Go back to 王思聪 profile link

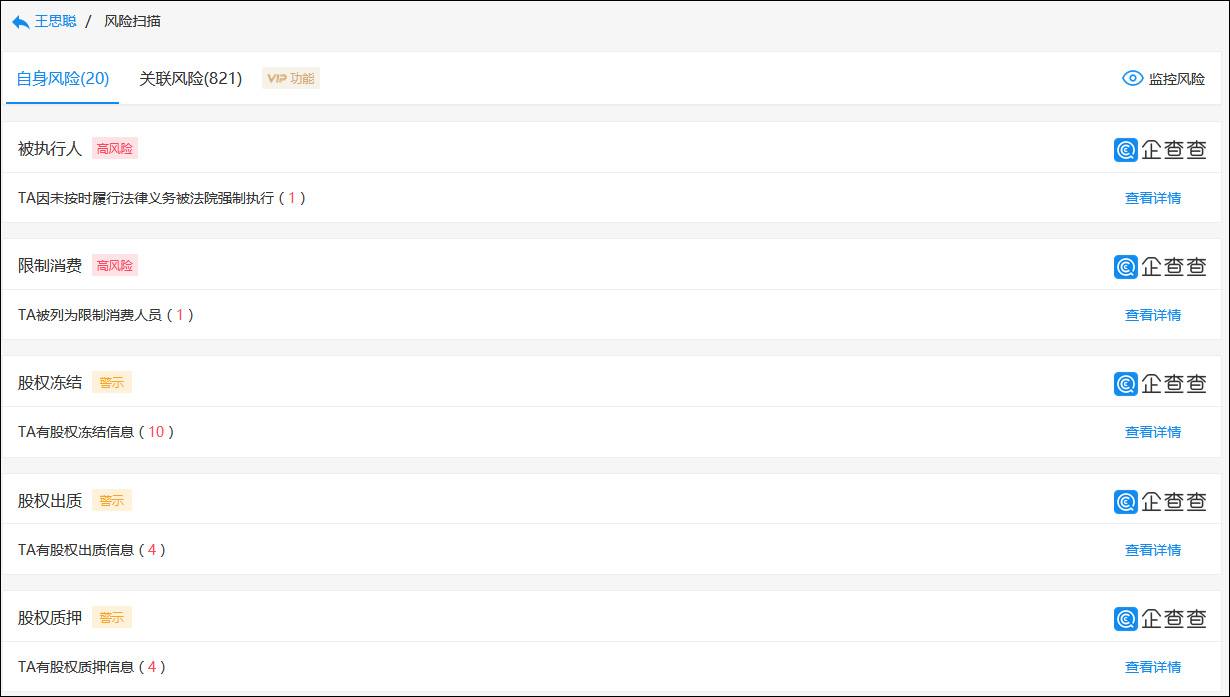point(56,21)
